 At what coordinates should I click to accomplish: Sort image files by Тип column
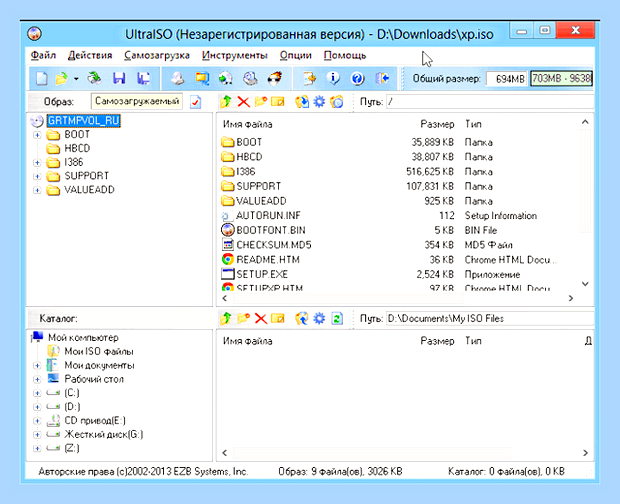click(473, 125)
